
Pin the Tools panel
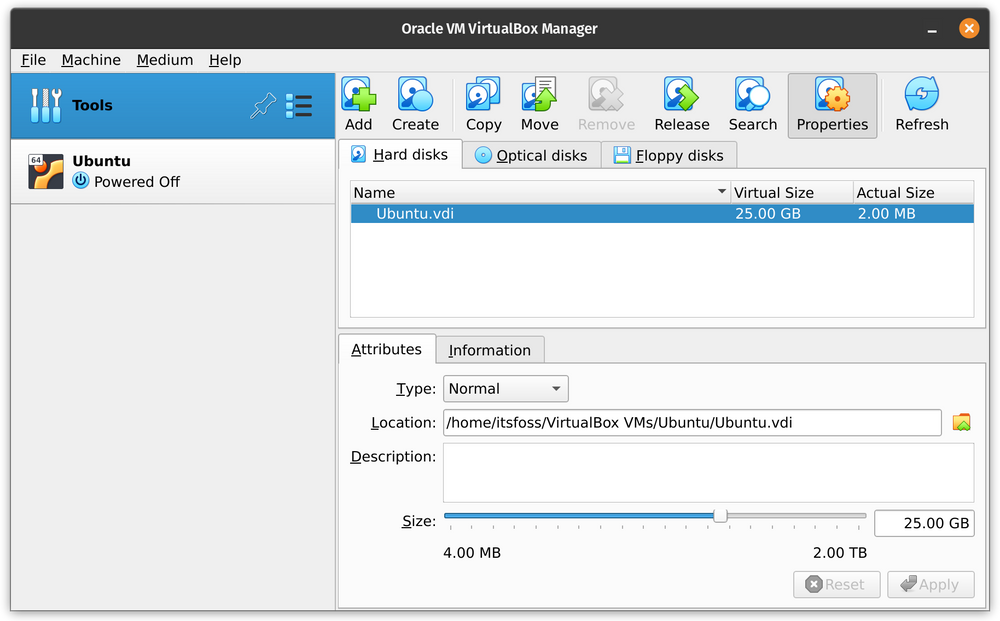(x=263, y=105)
